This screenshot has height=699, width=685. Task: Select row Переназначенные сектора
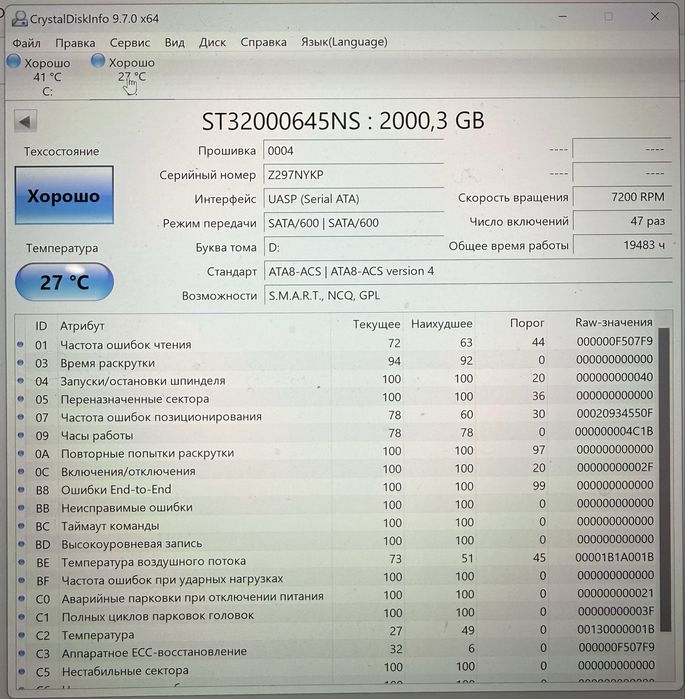coord(336,398)
